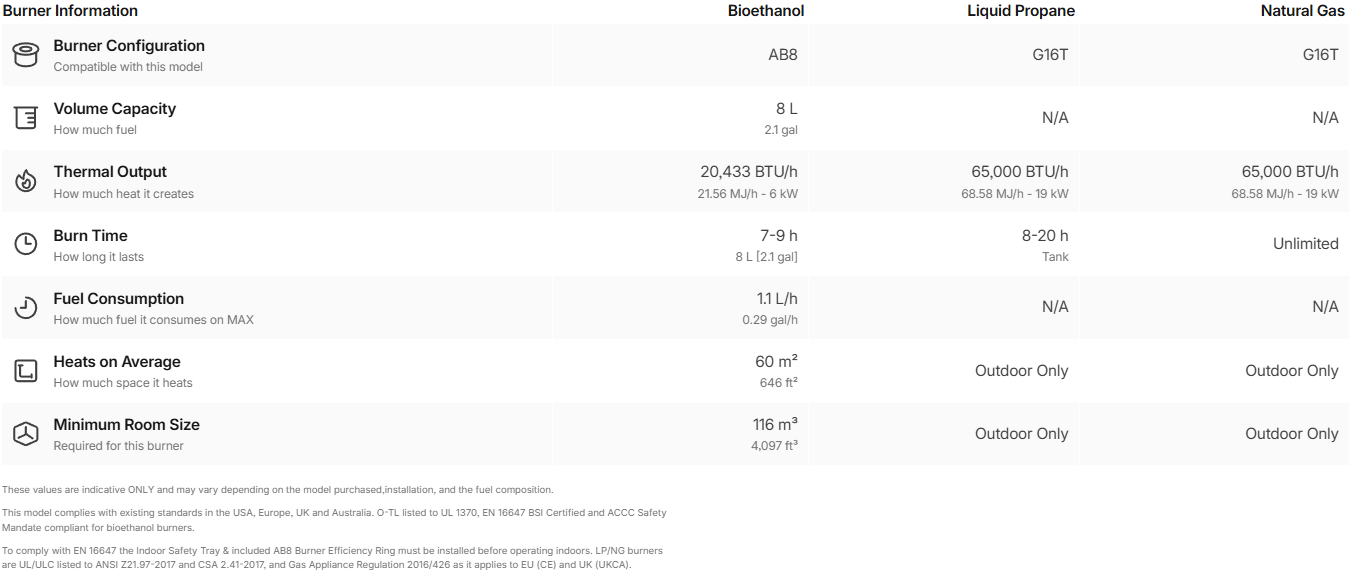The height and width of the screenshot is (573, 1350).
Task: Click the Burner Information heading
Action: coord(70,11)
